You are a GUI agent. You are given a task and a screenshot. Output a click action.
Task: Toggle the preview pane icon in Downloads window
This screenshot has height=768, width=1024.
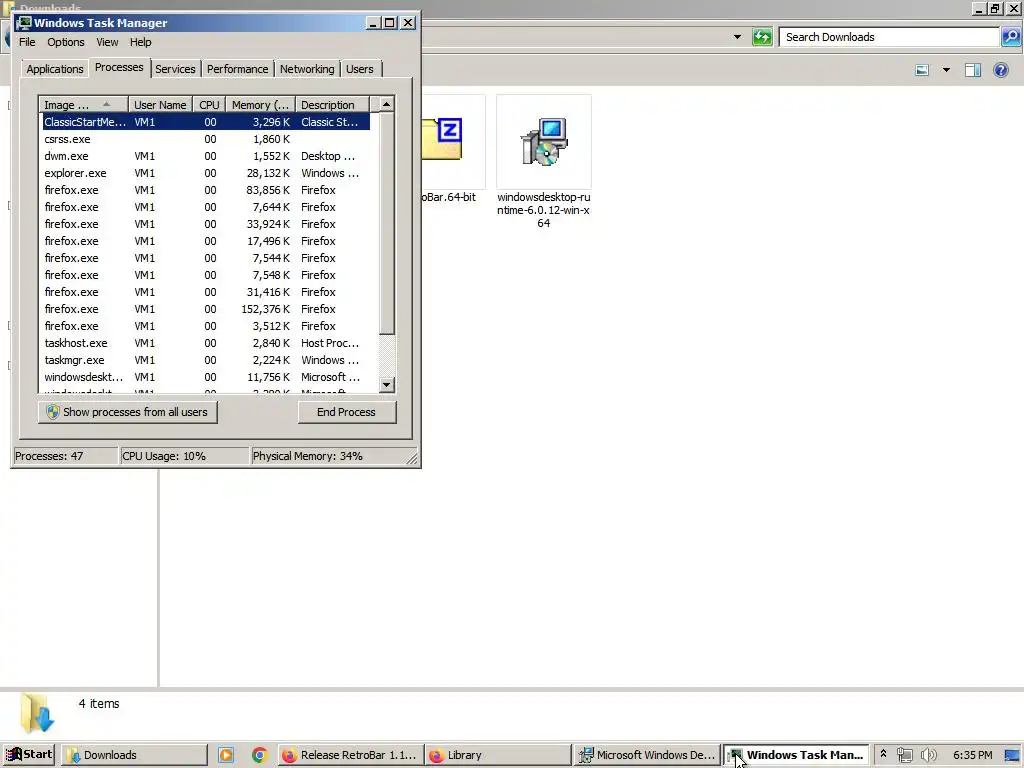tap(973, 70)
